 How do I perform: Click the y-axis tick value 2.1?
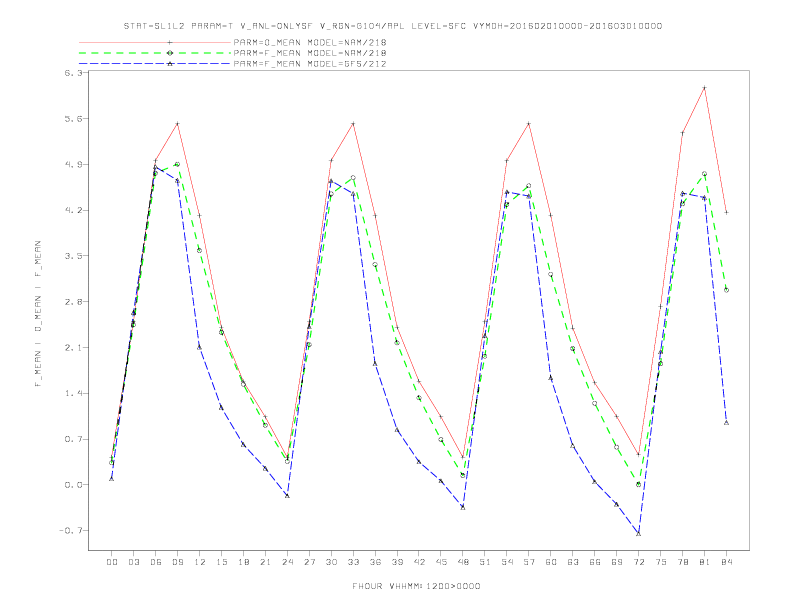pos(72,347)
